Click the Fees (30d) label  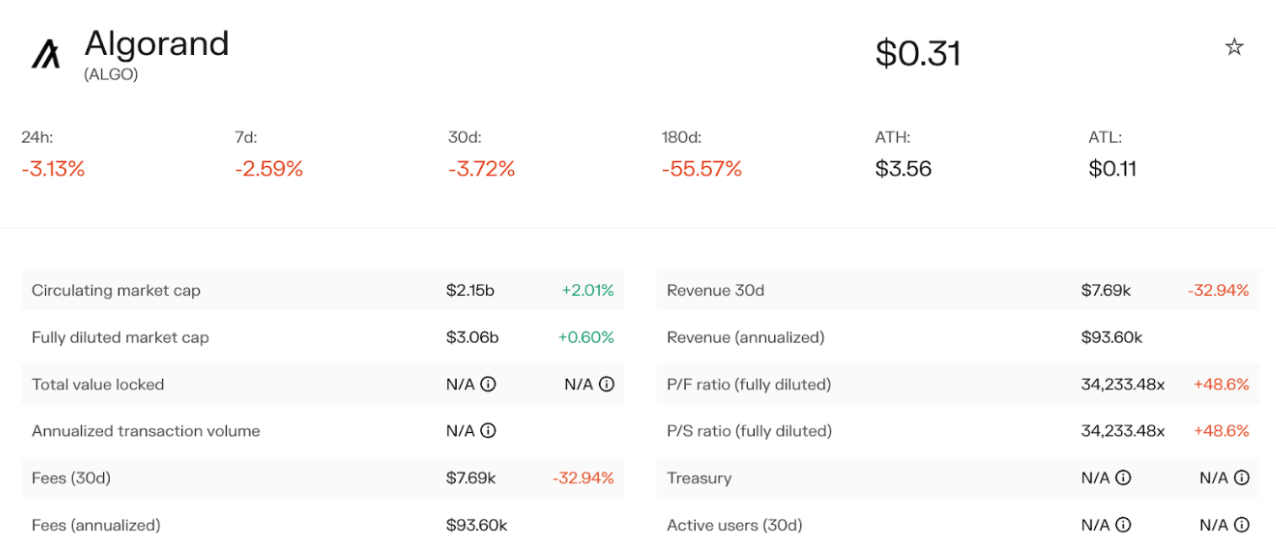(x=71, y=478)
